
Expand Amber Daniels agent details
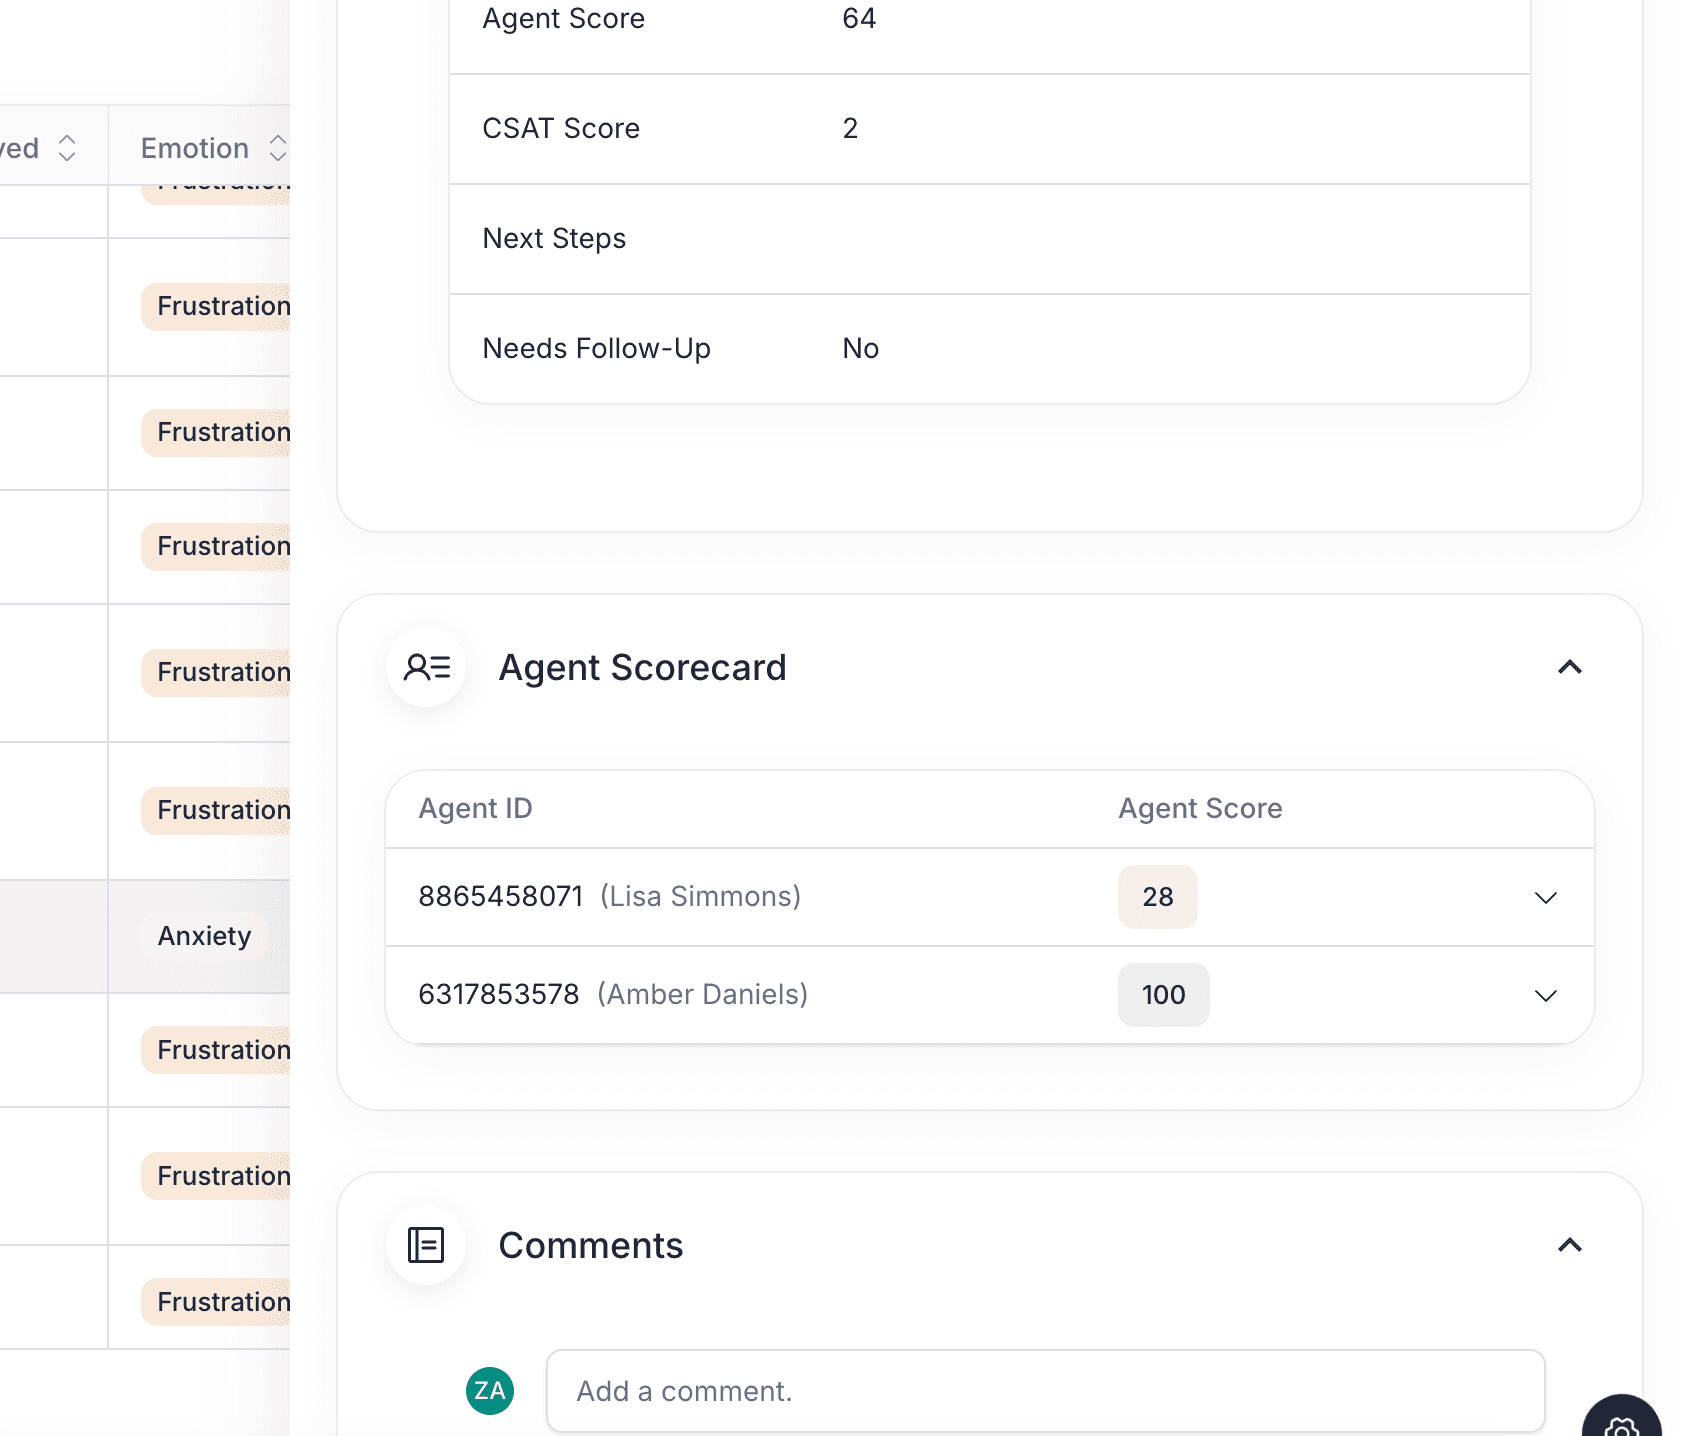coord(1546,995)
